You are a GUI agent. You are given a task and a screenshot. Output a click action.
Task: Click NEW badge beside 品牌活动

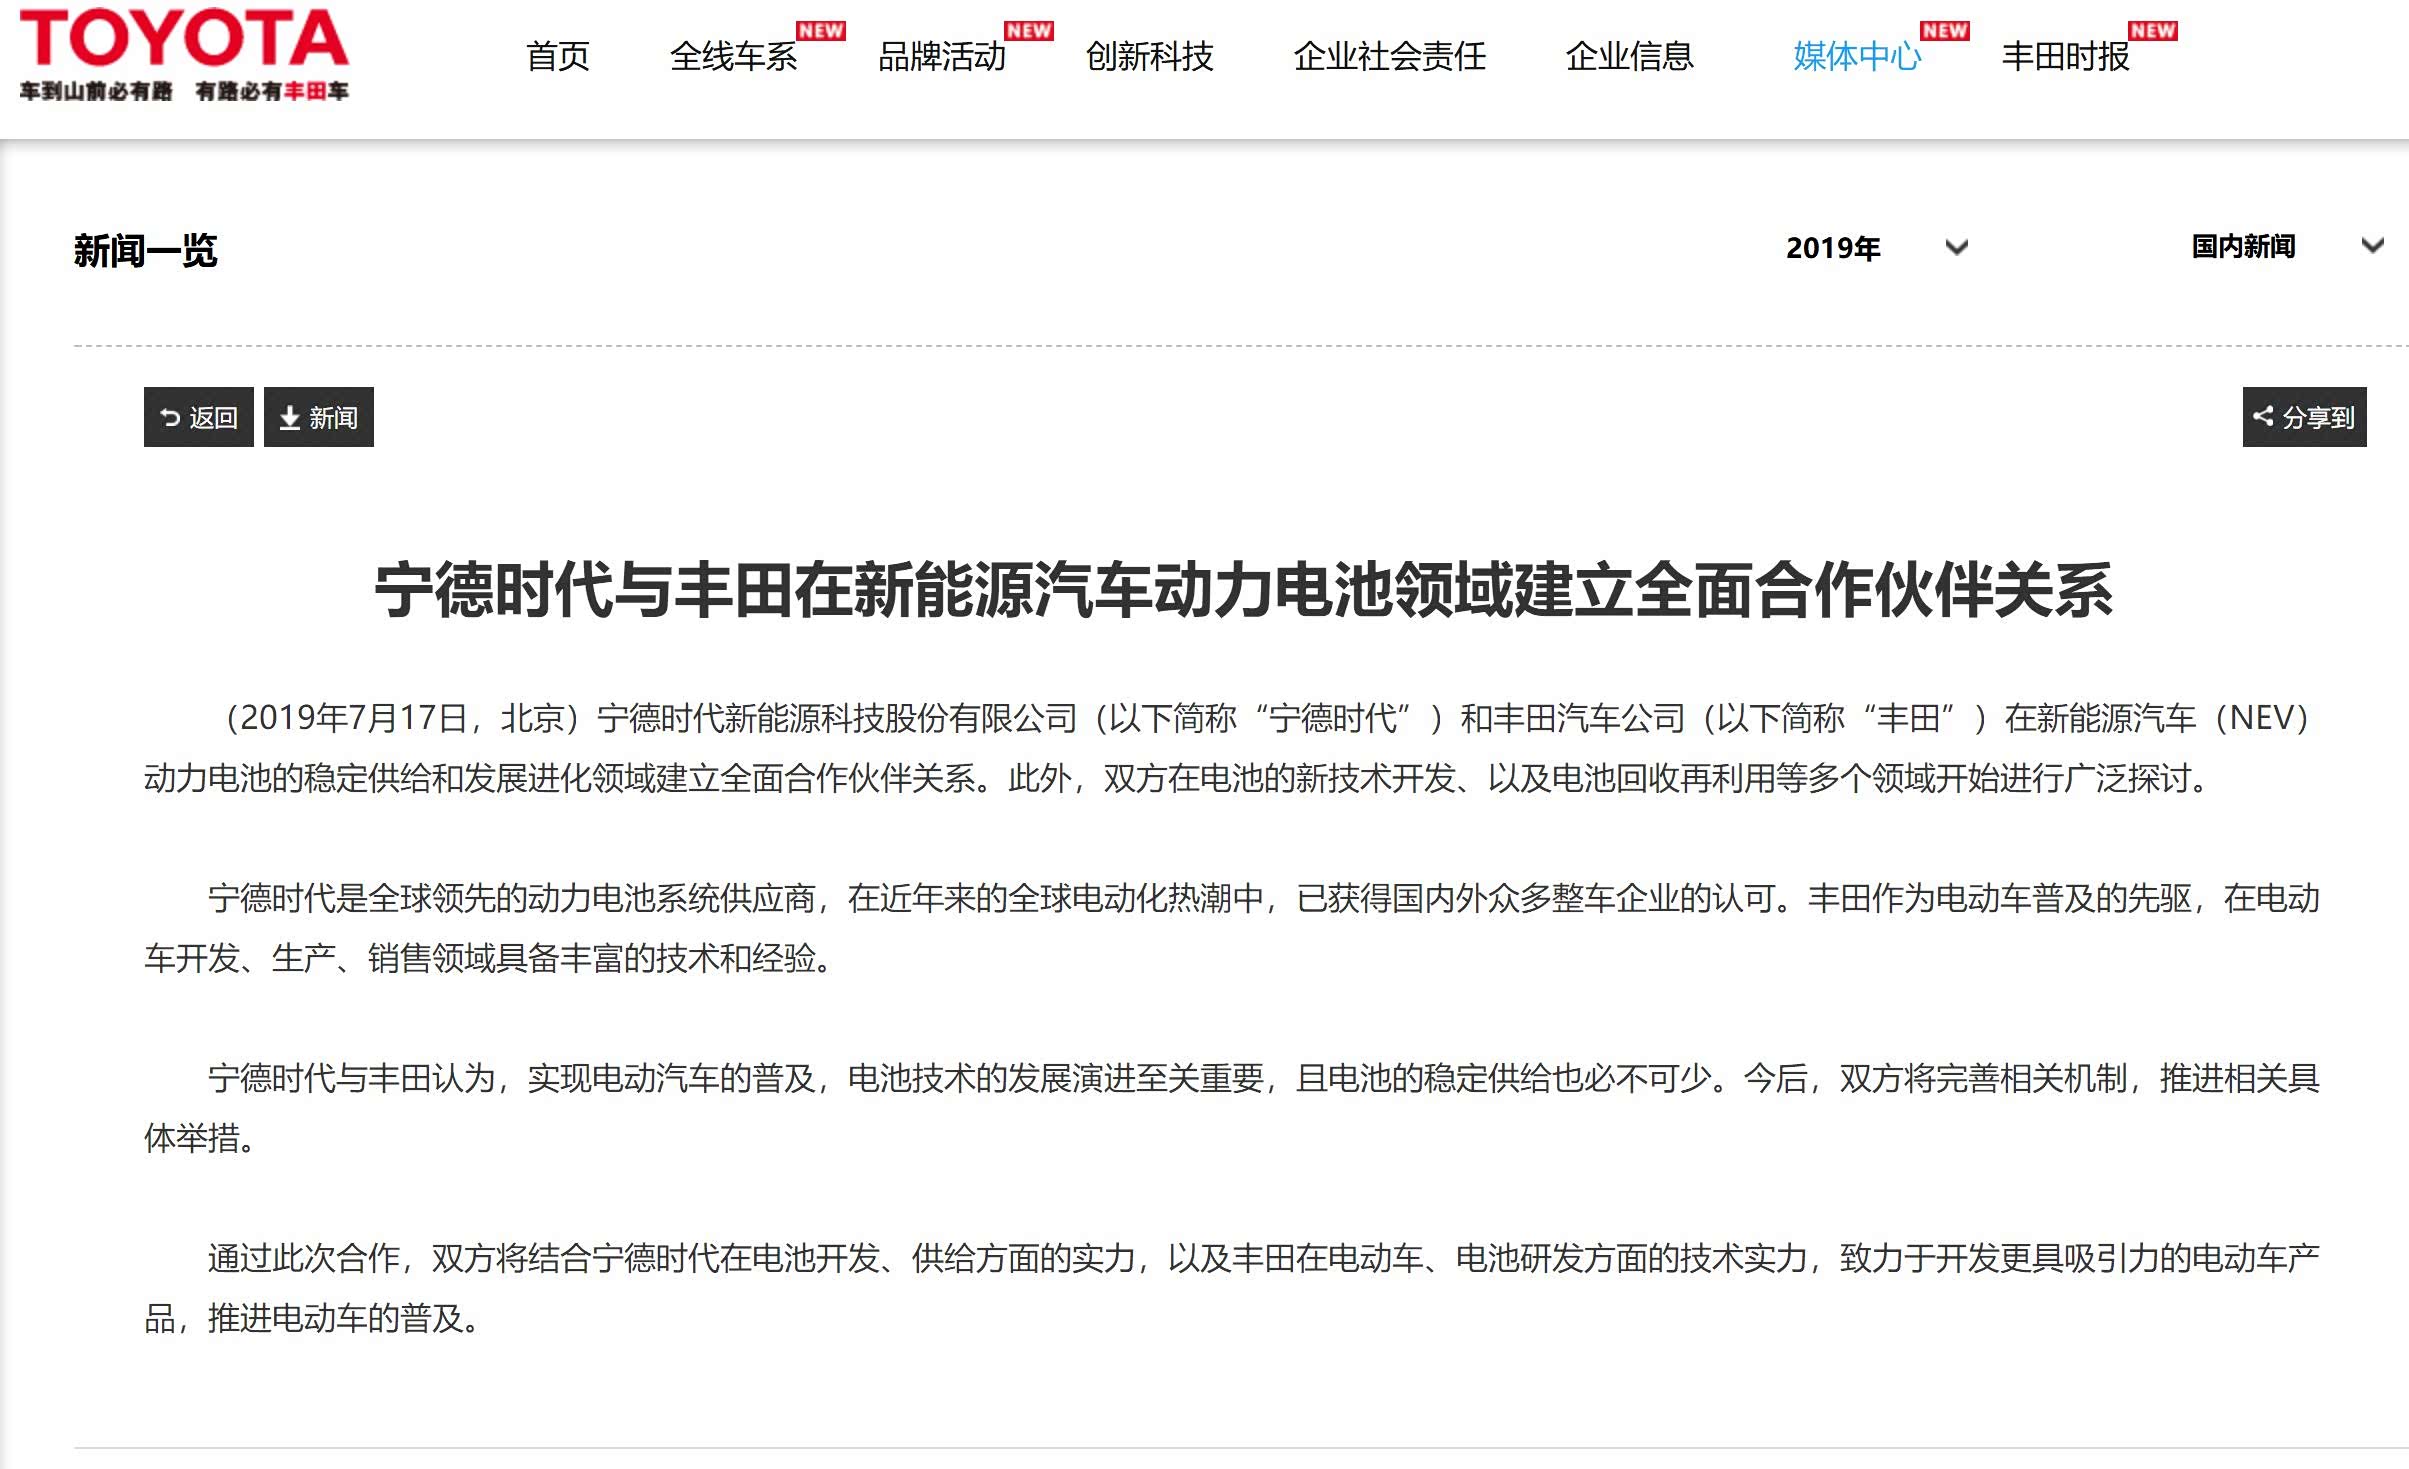point(1029,31)
